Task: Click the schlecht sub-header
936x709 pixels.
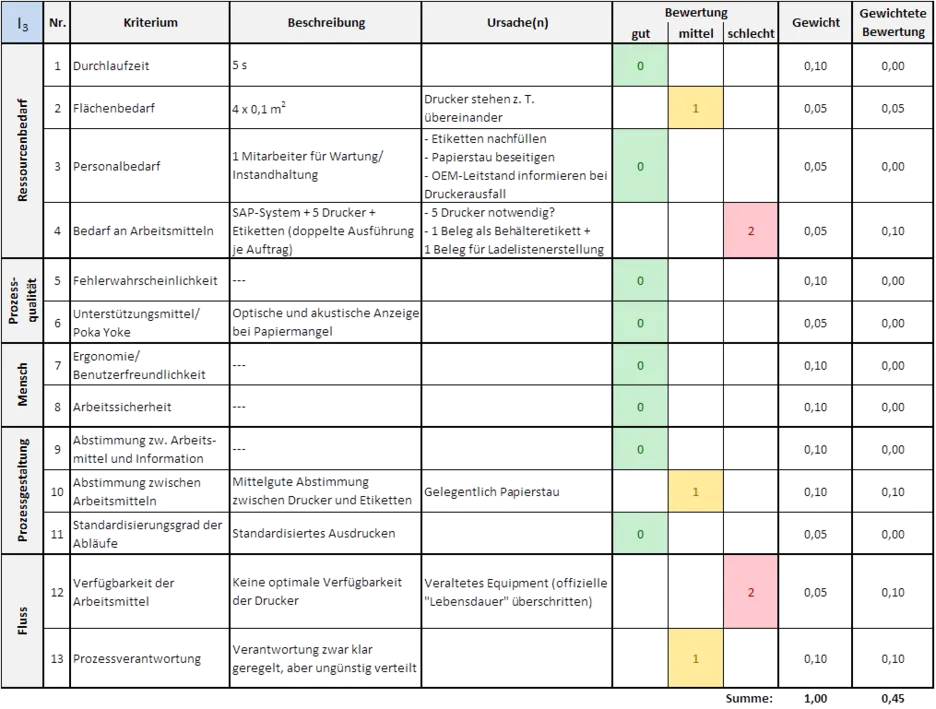Action: [750, 34]
